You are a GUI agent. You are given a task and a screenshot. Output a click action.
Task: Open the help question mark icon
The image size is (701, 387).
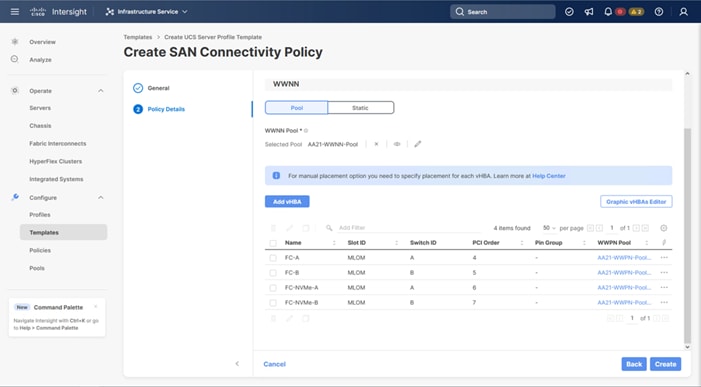point(659,12)
